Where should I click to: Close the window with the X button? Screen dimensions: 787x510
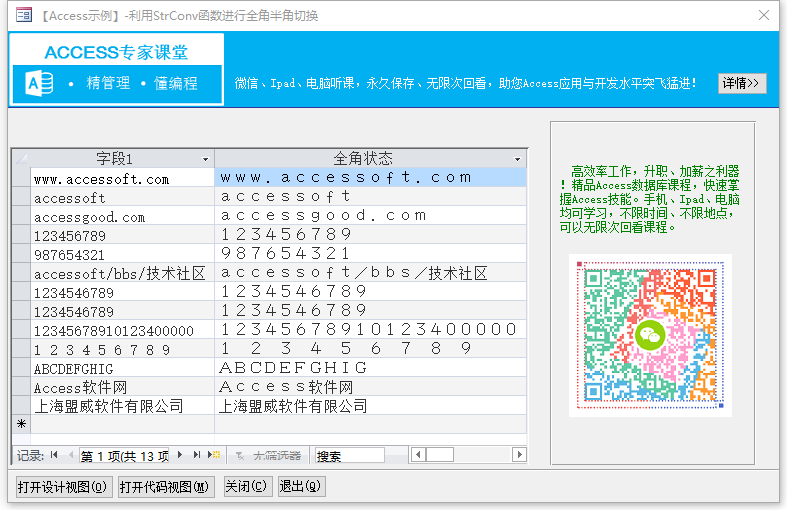(x=764, y=15)
